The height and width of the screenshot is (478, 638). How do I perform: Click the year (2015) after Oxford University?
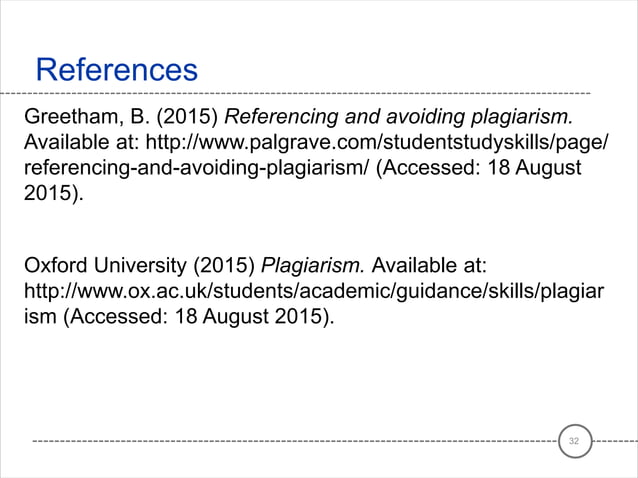pyautogui.click(x=224, y=265)
